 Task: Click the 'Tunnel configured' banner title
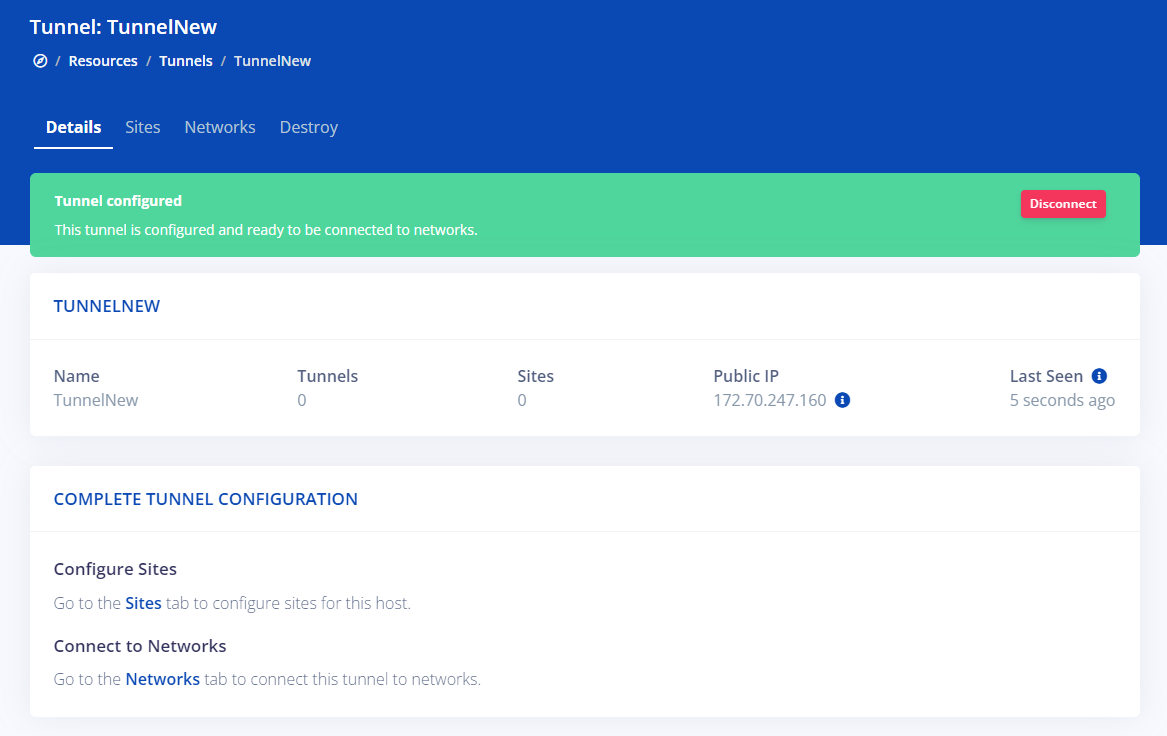tap(118, 201)
